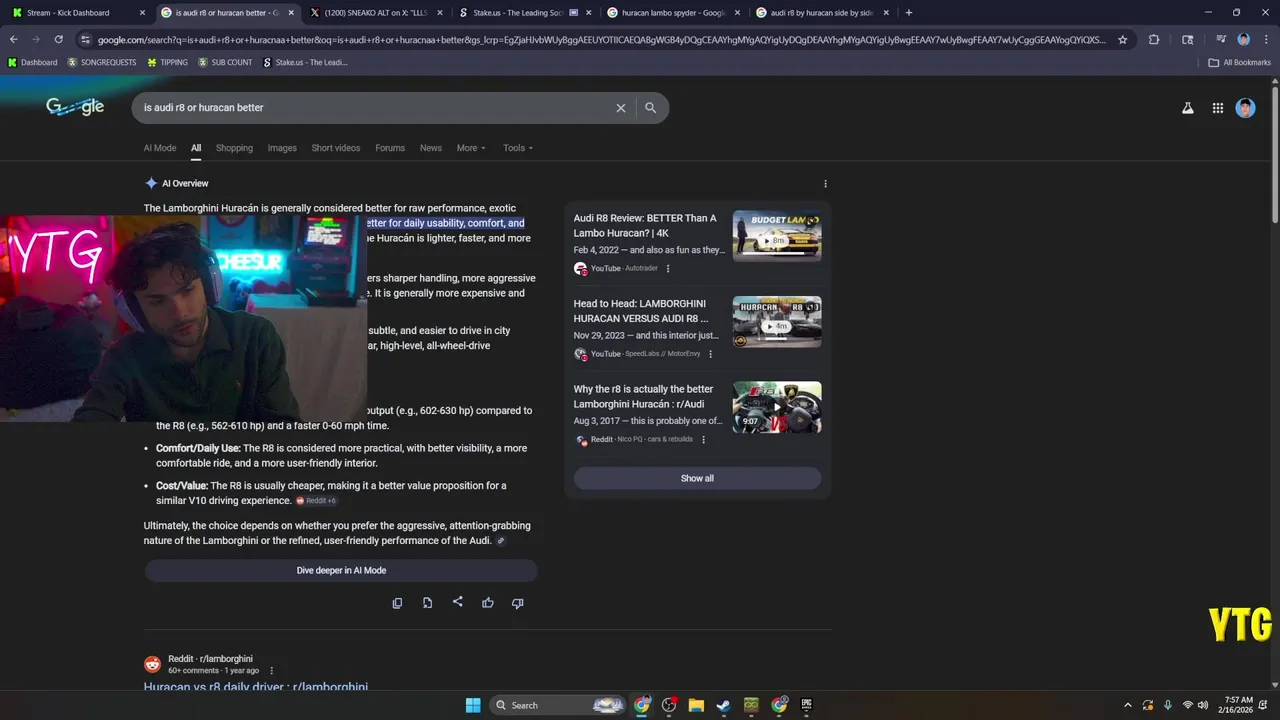Image resolution: width=1280 pixels, height=720 pixels.
Task: Open Head to Head LAMBORGHINI HURACAN link
Action: coord(641,311)
